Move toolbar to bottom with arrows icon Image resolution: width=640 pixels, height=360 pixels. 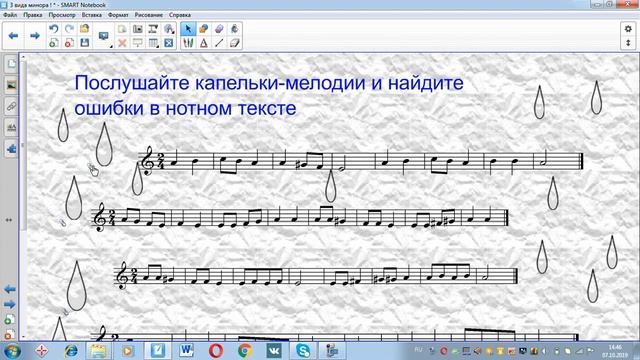[628, 43]
